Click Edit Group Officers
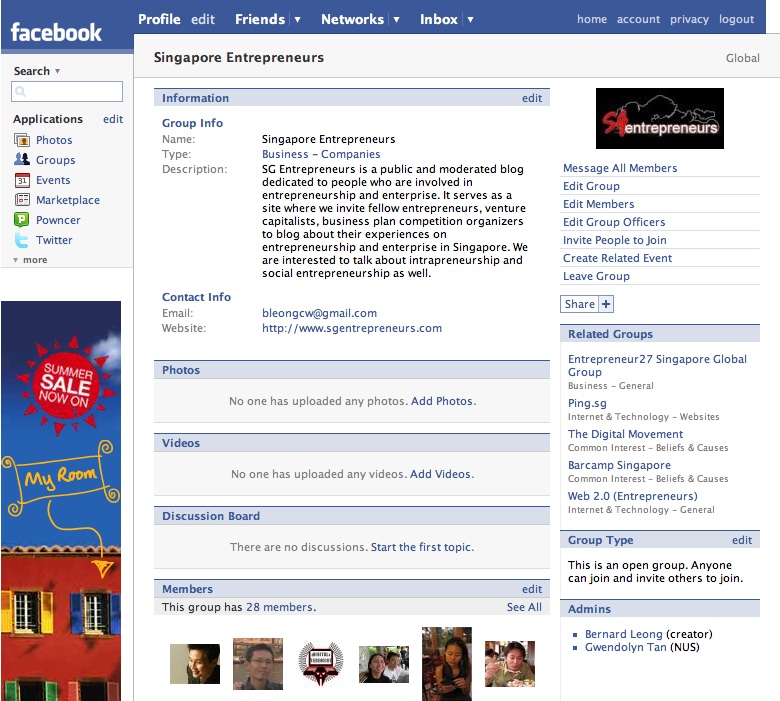 click(614, 222)
